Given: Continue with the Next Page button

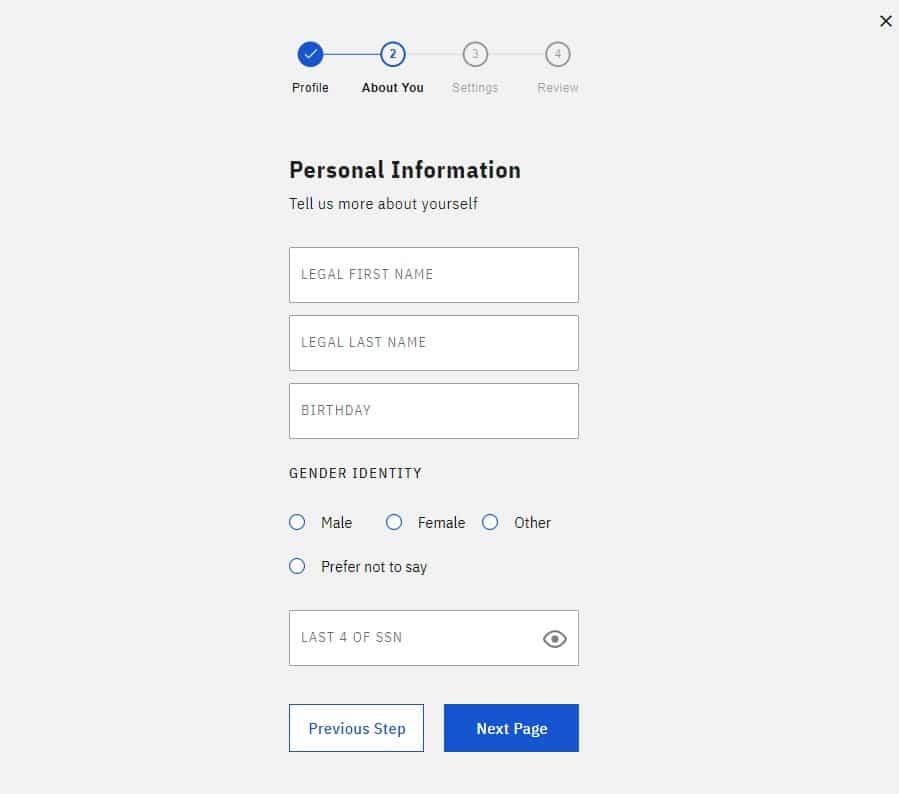Looking at the screenshot, I should point(511,728).
